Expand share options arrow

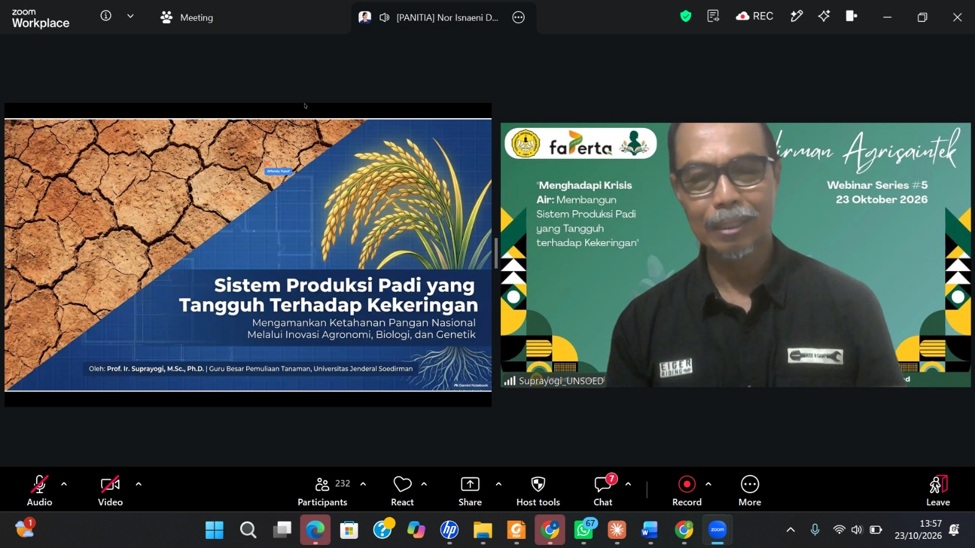[x=498, y=484]
